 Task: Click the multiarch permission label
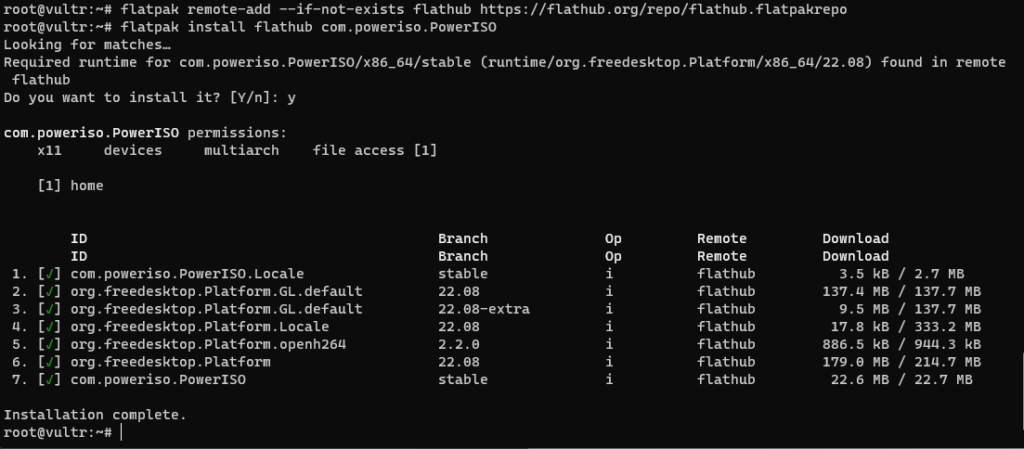coord(242,151)
